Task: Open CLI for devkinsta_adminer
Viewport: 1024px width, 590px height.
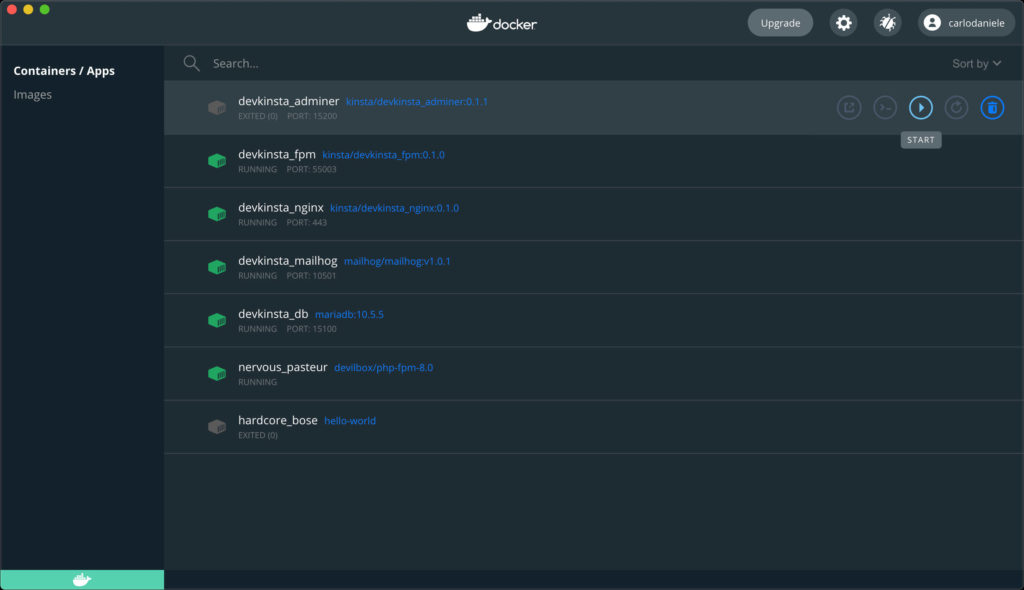Action: point(885,108)
